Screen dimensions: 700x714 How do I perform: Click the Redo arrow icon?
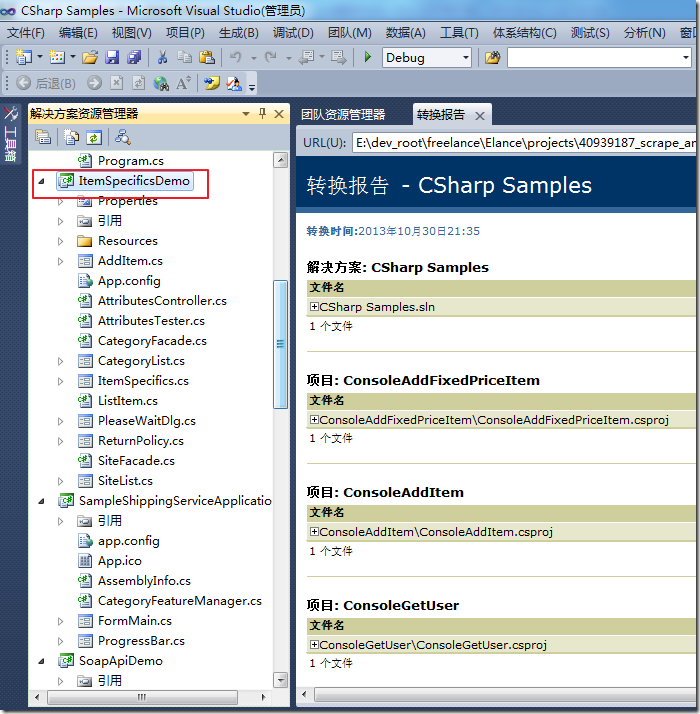coord(271,57)
